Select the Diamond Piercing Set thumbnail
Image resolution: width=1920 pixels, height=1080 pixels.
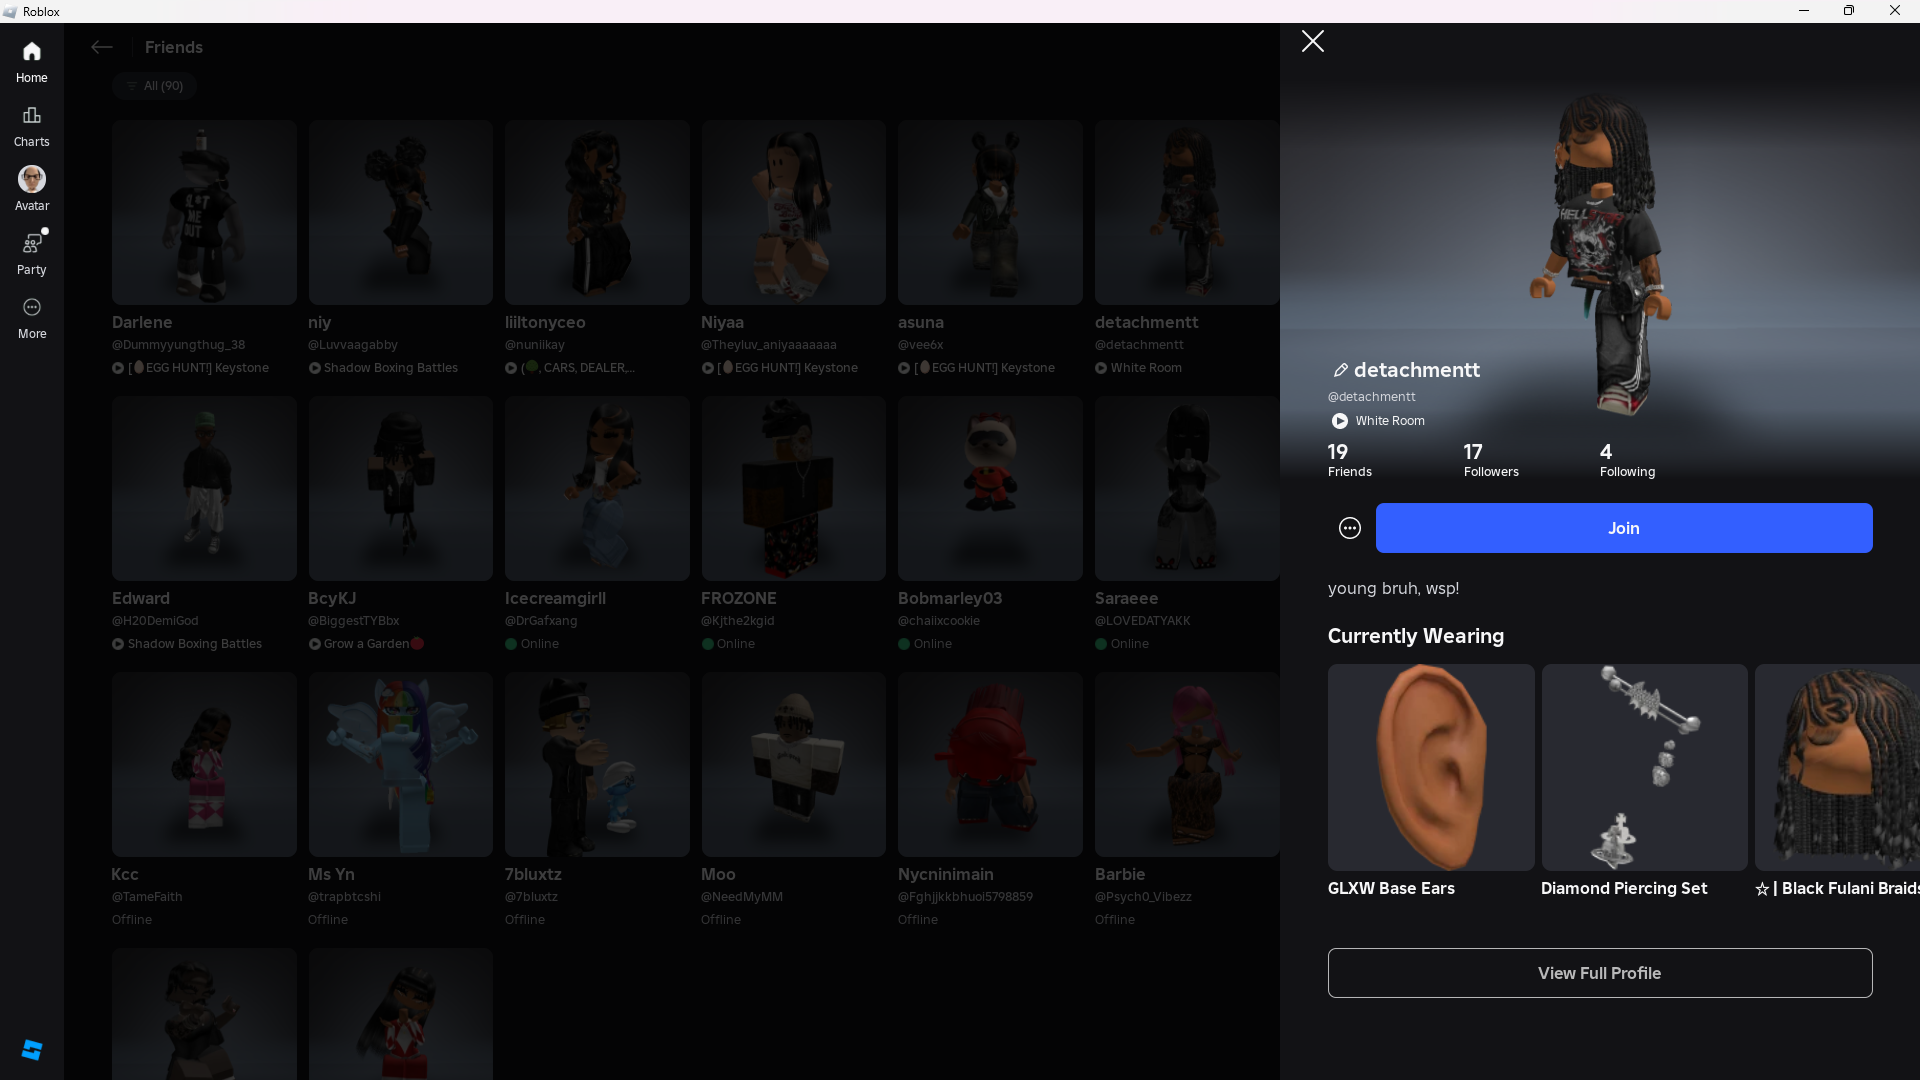(x=1644, y=767)
